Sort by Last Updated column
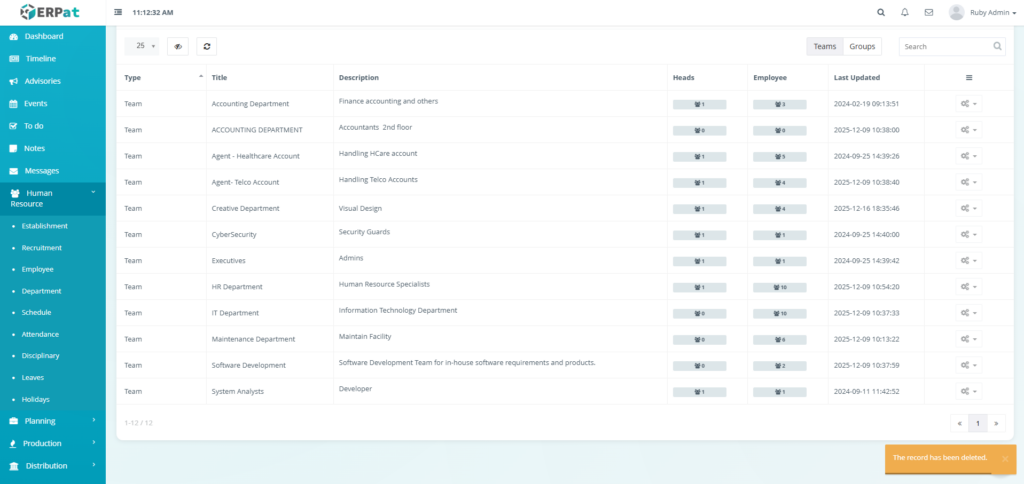Viewport: 1024px width, 484px height. click(x=876, y=77)
